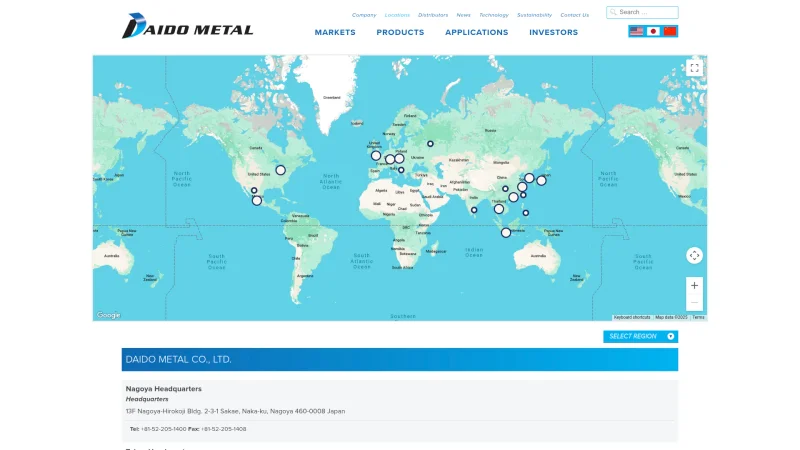
Task: Select the India location marker
Action: [474, 210]
